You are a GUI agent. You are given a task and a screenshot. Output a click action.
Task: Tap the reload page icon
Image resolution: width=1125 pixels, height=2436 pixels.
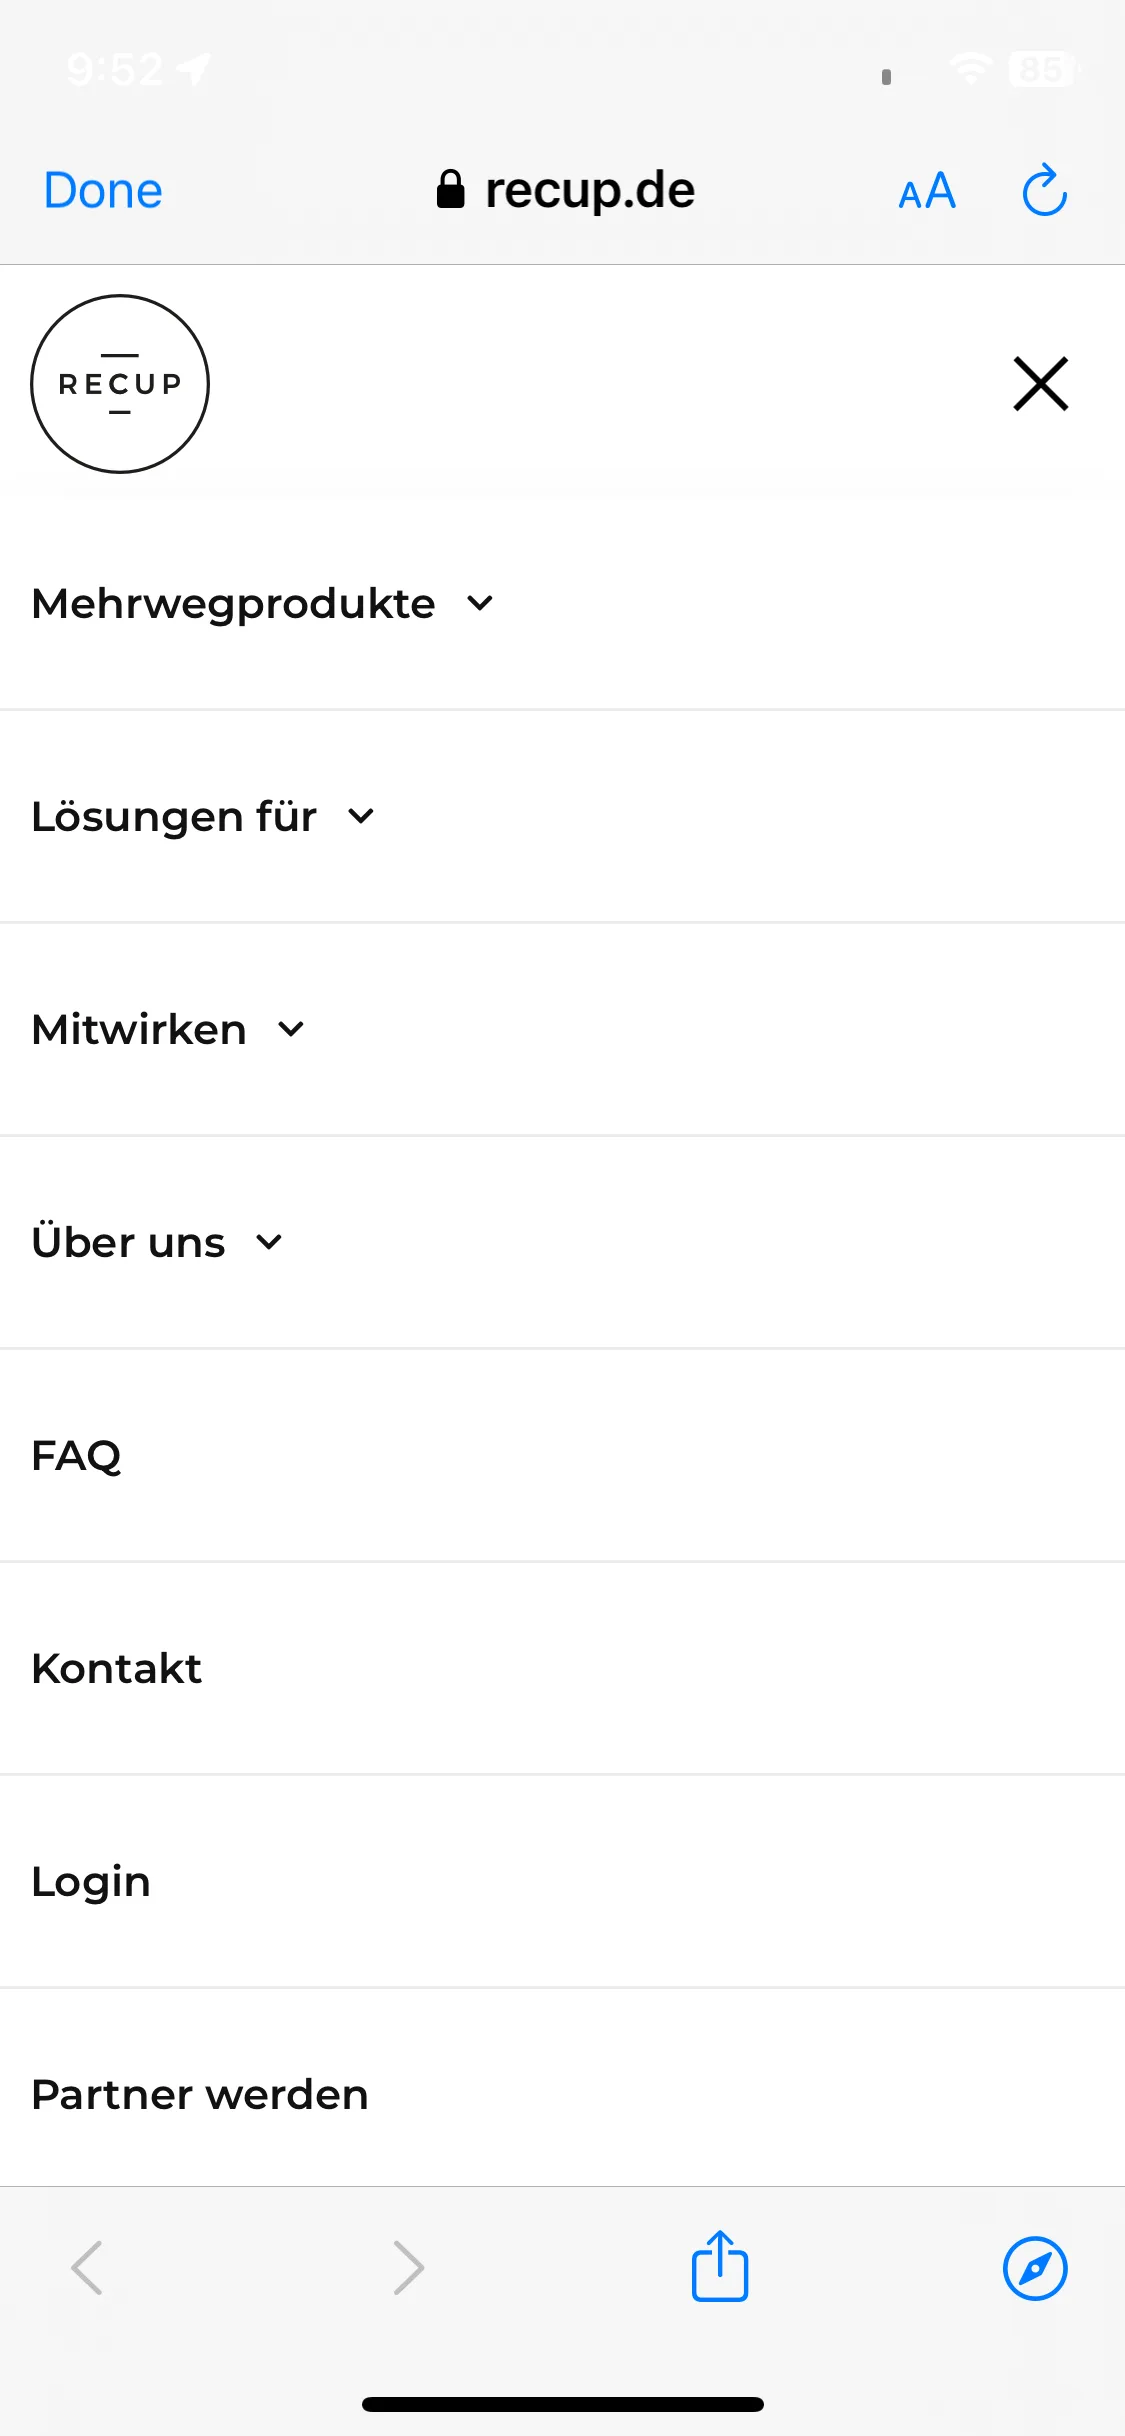tap(1044, 190)
